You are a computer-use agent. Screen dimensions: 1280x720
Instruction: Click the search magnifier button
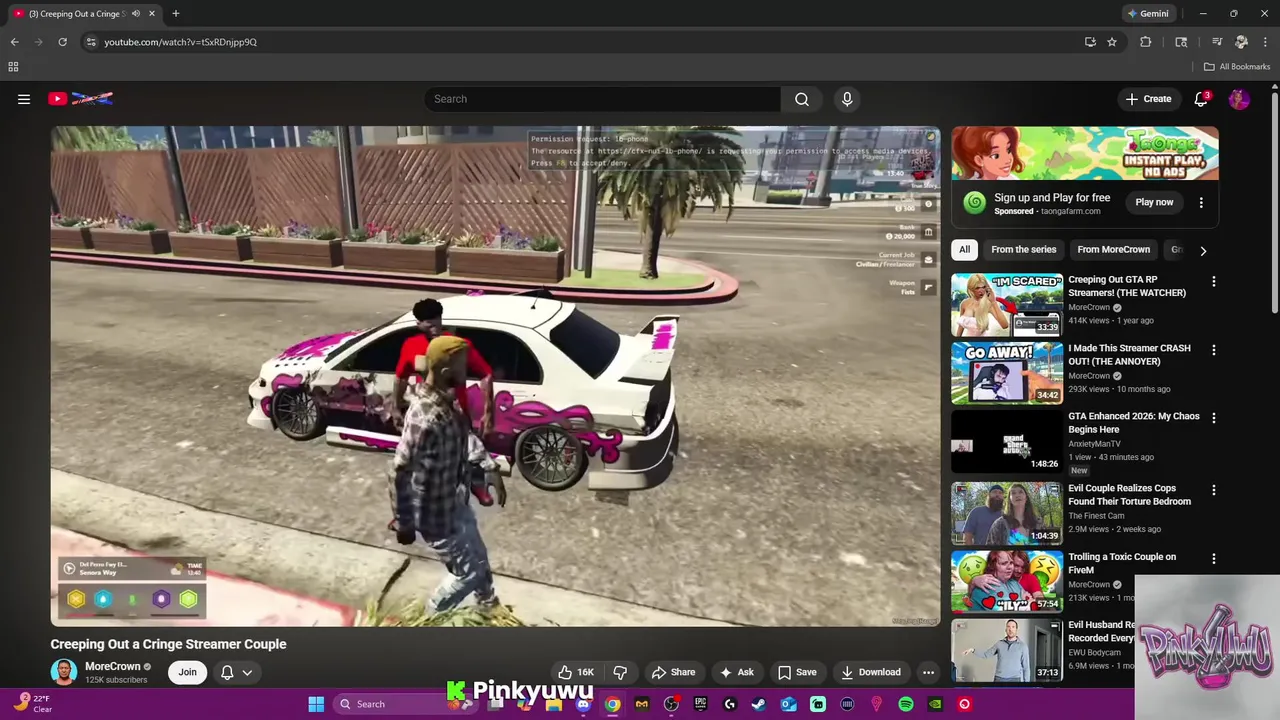(802, 99)
